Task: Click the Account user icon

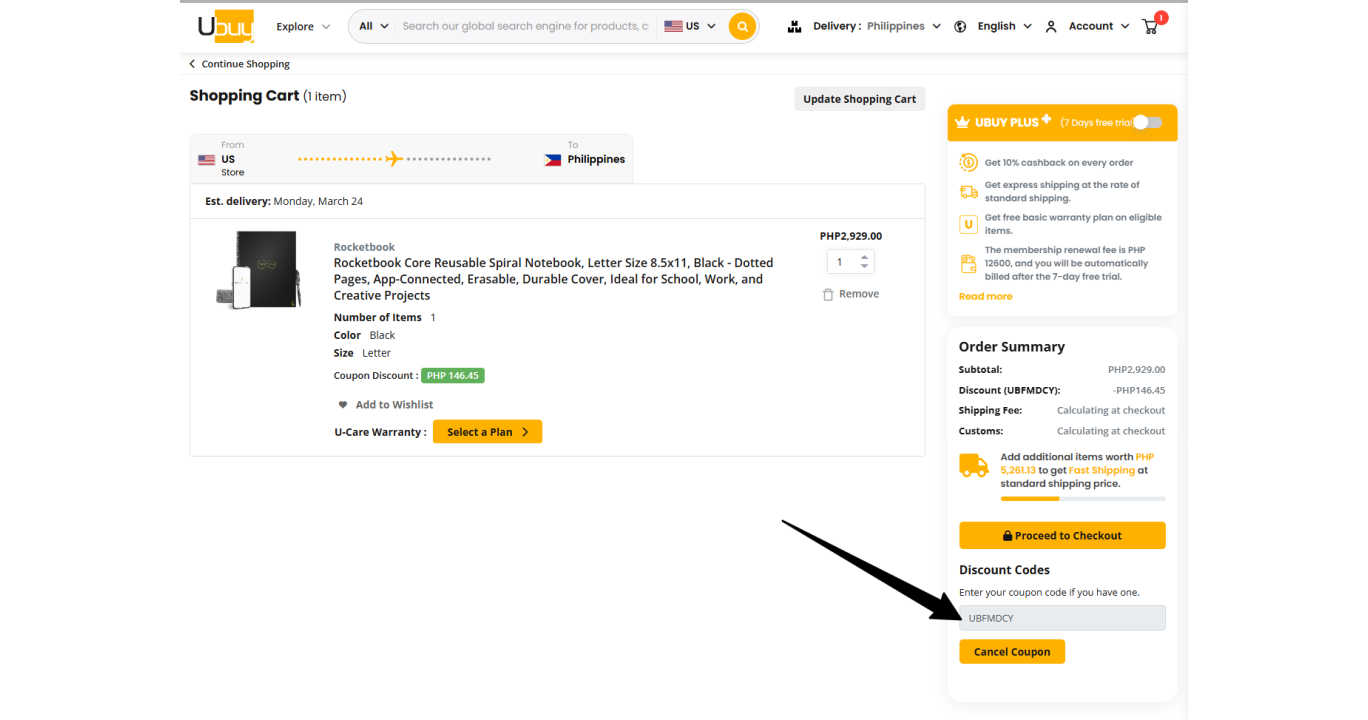Action: click(1051, 27)
